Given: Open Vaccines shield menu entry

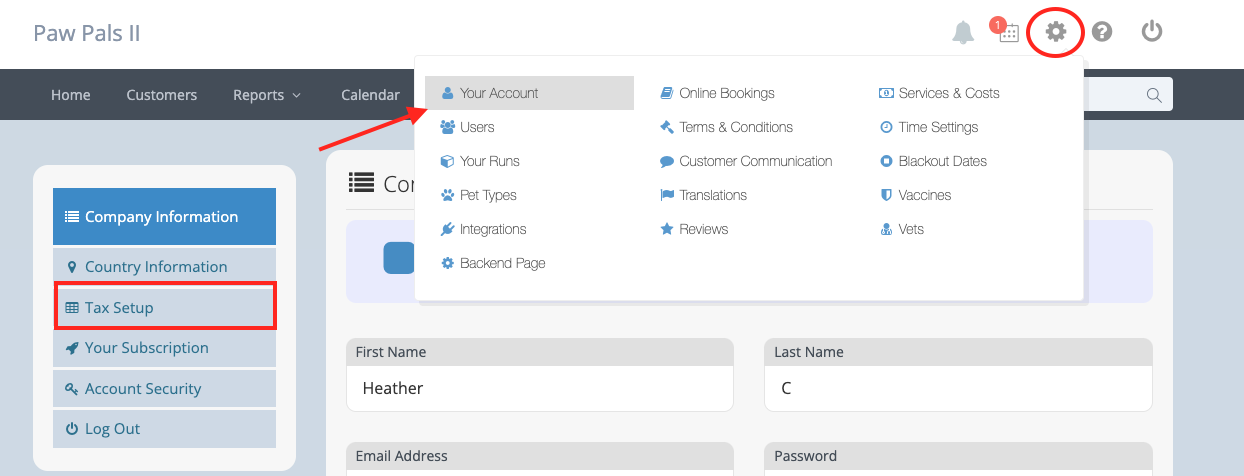Looking at the screenshot, I should [x=915, y=195].
